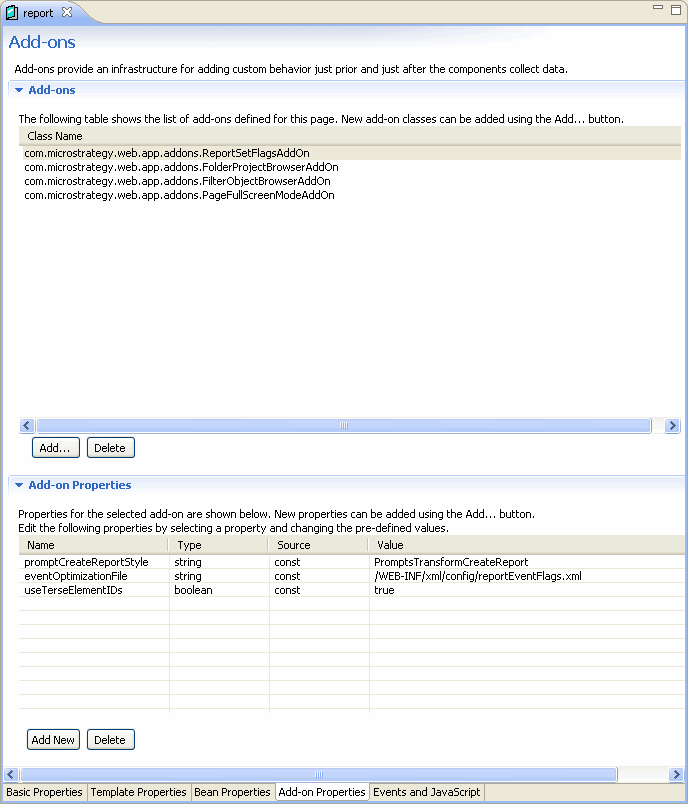Click the Source column header

click(x=318, y=545)
